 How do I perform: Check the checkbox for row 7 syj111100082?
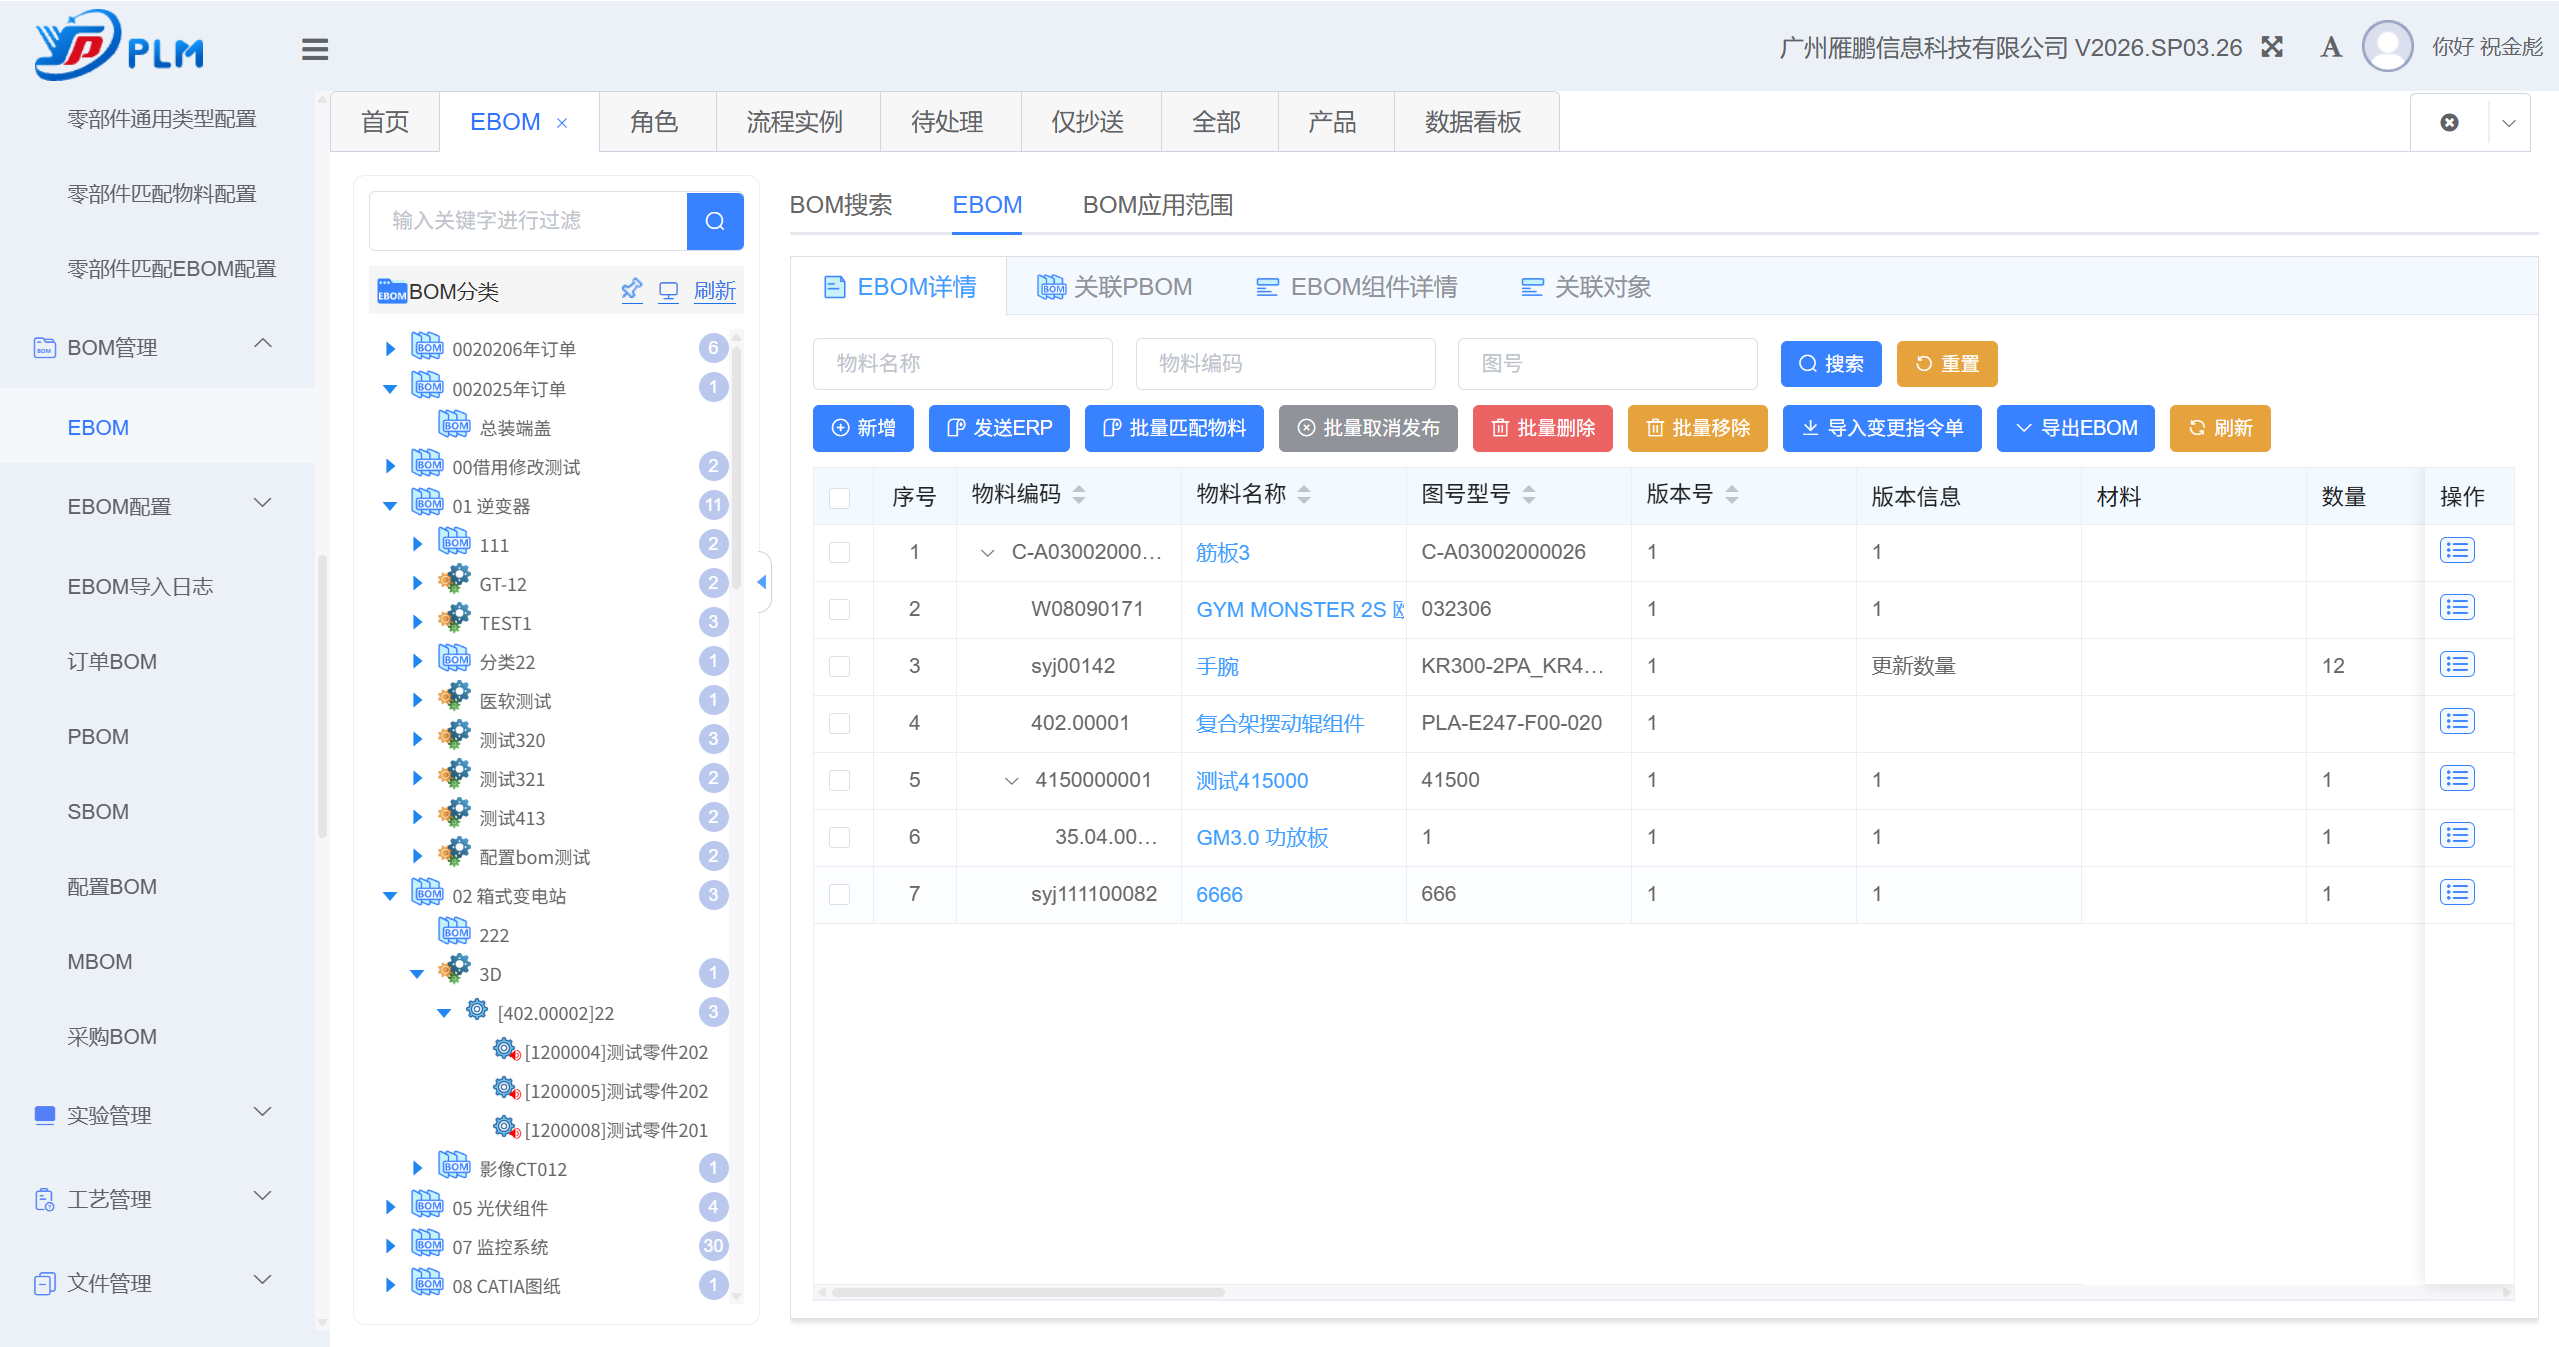click(x=840, y=895)
